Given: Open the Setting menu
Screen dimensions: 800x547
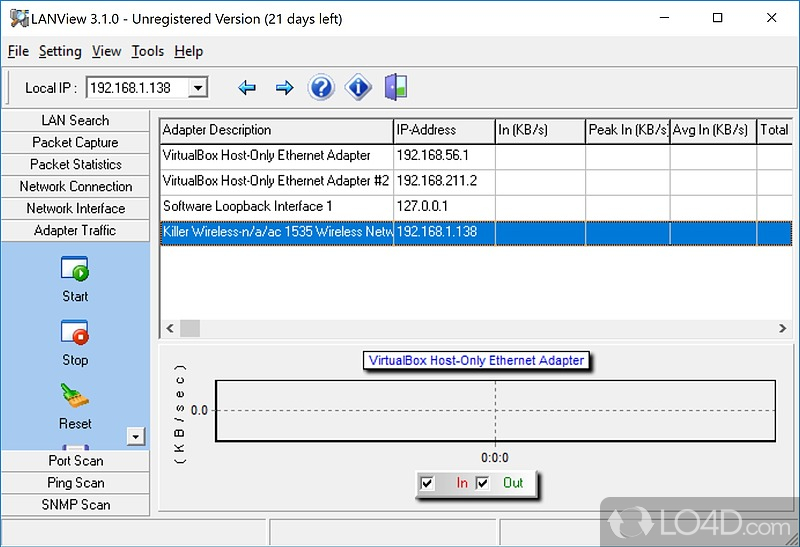Looking at the screenshot, I should (x=60, y=52).
